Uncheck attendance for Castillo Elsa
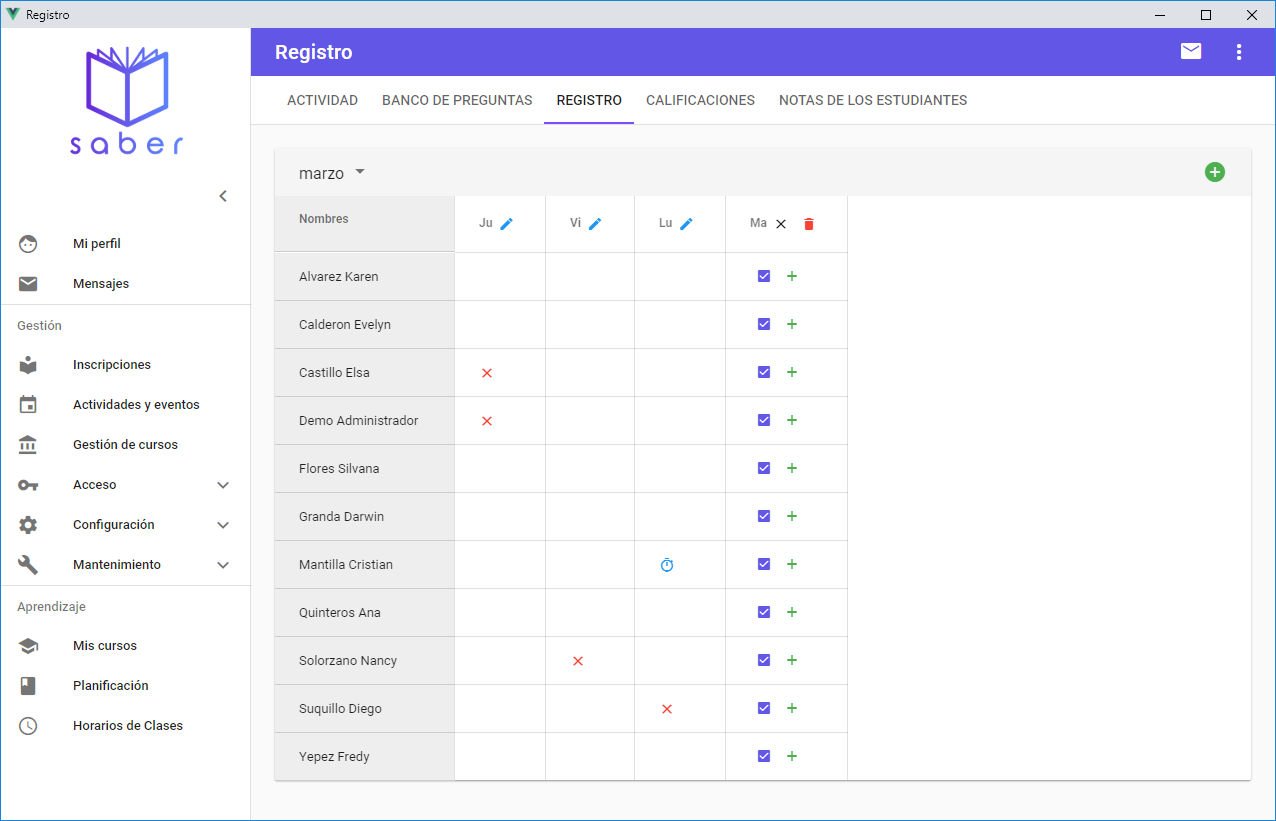The image size is (1276, 821). [764, 372]
